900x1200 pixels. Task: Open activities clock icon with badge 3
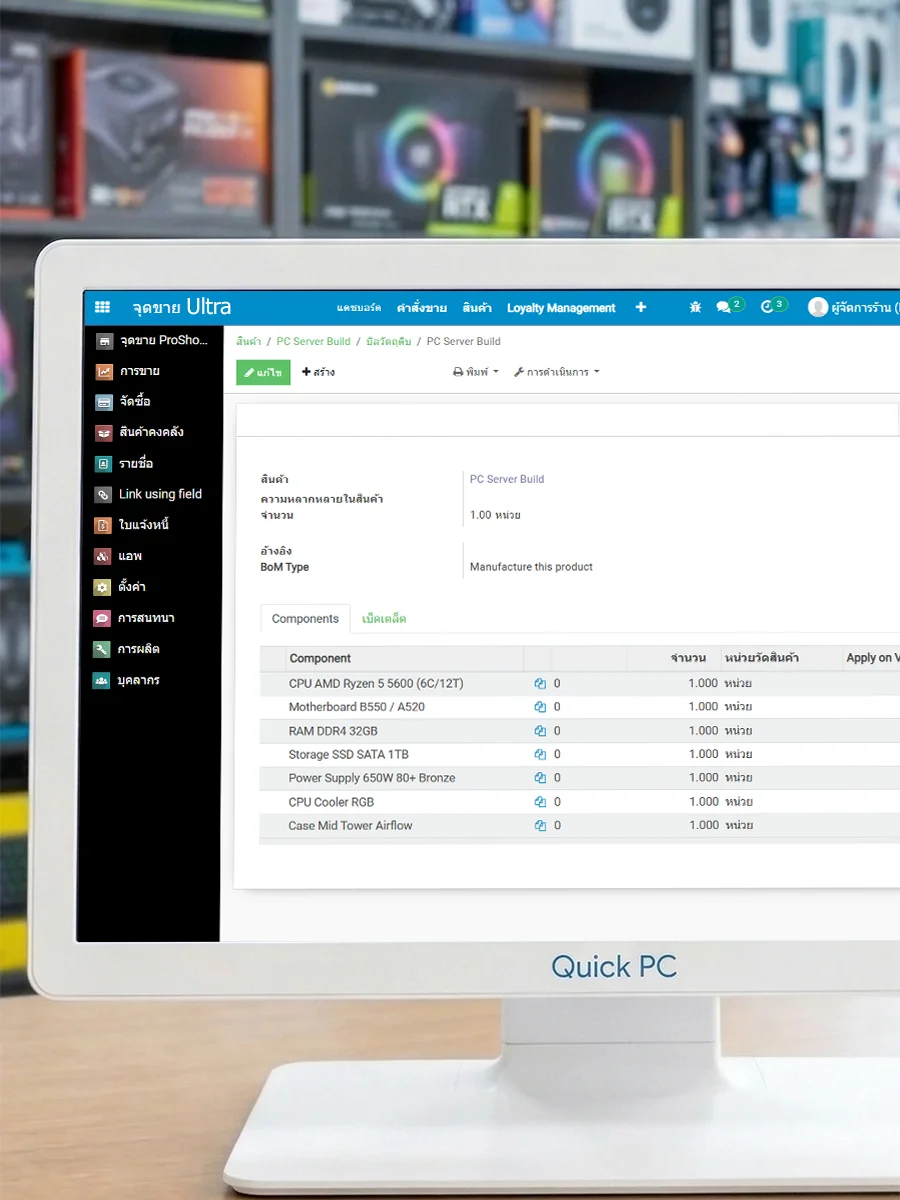pyautogui.click(x=768, y=307)
